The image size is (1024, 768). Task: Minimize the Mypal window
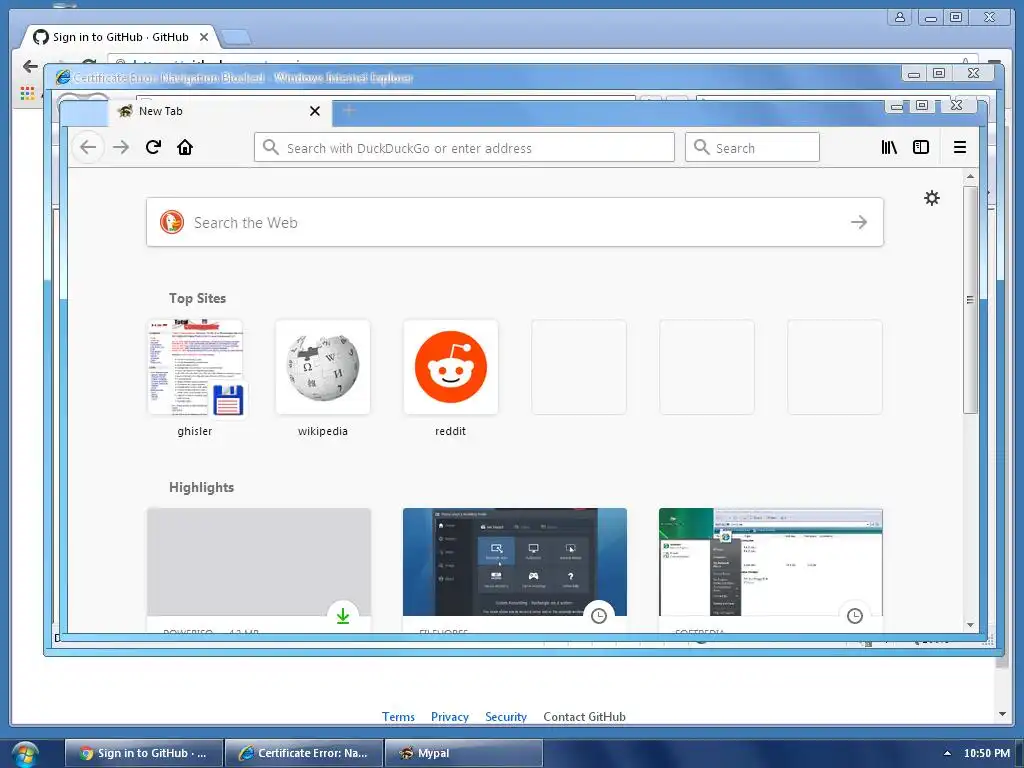pyautogui.click(x=897, y=106)
